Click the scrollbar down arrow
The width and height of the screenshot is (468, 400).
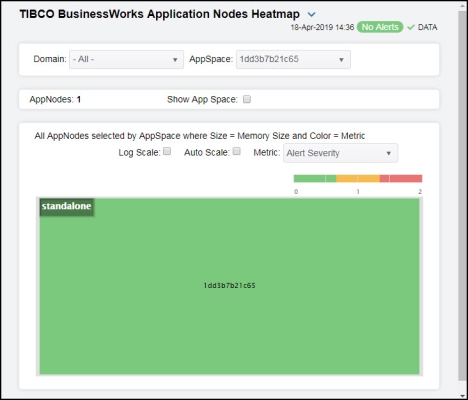[x=462, y=396]
